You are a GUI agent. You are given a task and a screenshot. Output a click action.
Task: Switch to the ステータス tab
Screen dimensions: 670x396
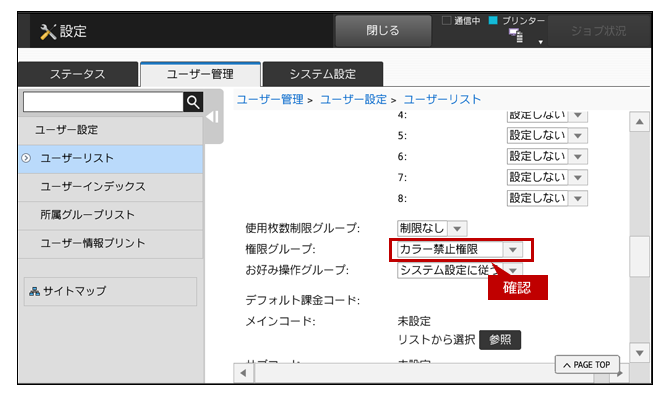click(78, 74)
